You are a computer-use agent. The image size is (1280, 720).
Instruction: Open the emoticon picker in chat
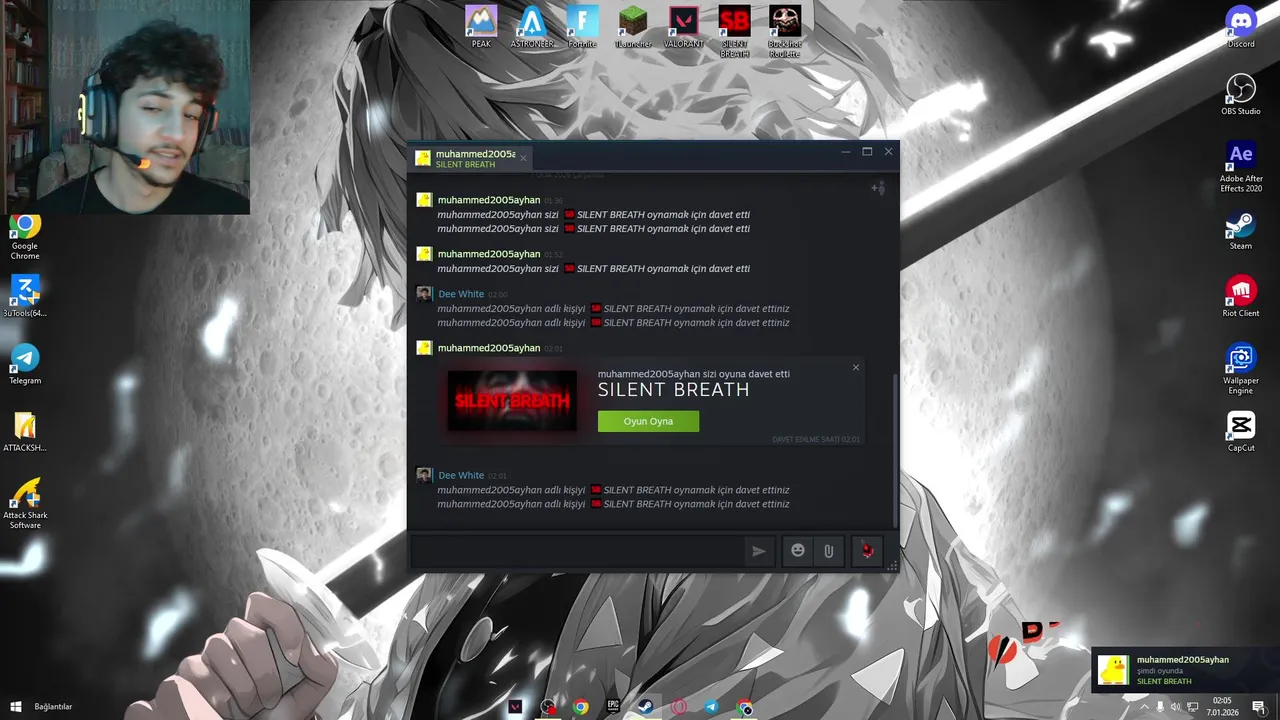(798, 551)
